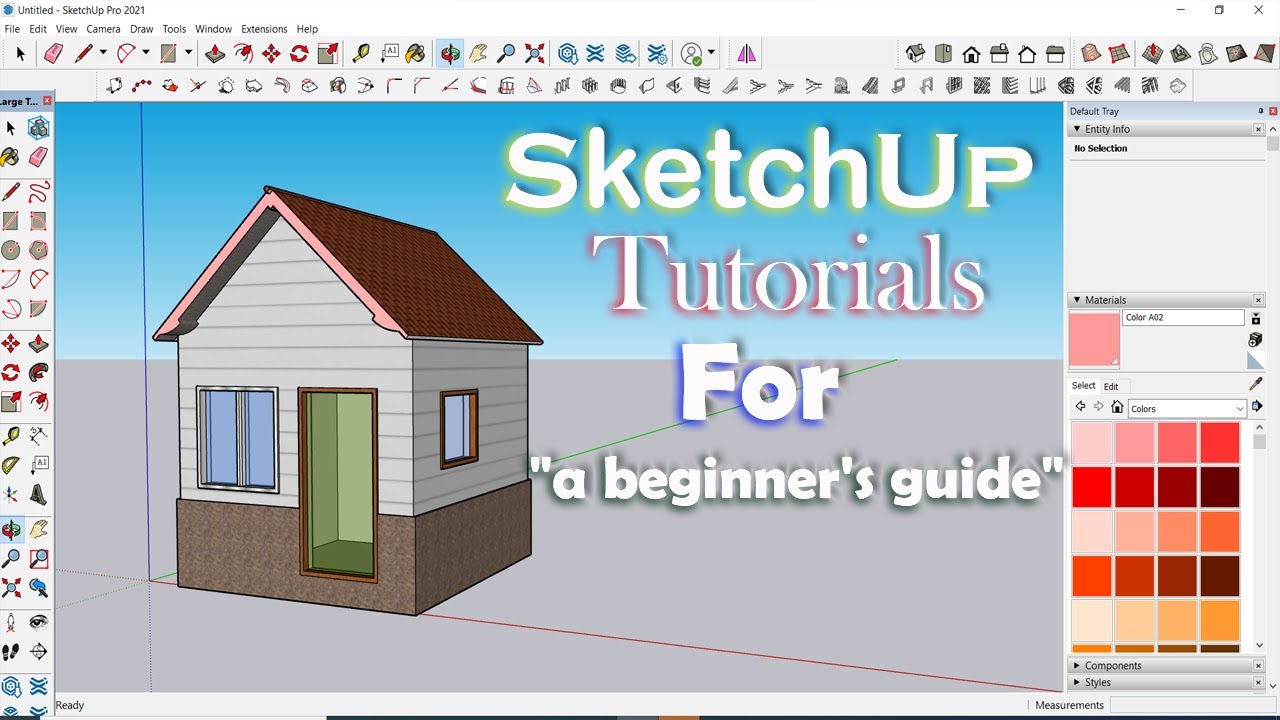Open the Line tool dropdown arrow
The width and height of the screenshot is (1280, 720).
(102, 54)
